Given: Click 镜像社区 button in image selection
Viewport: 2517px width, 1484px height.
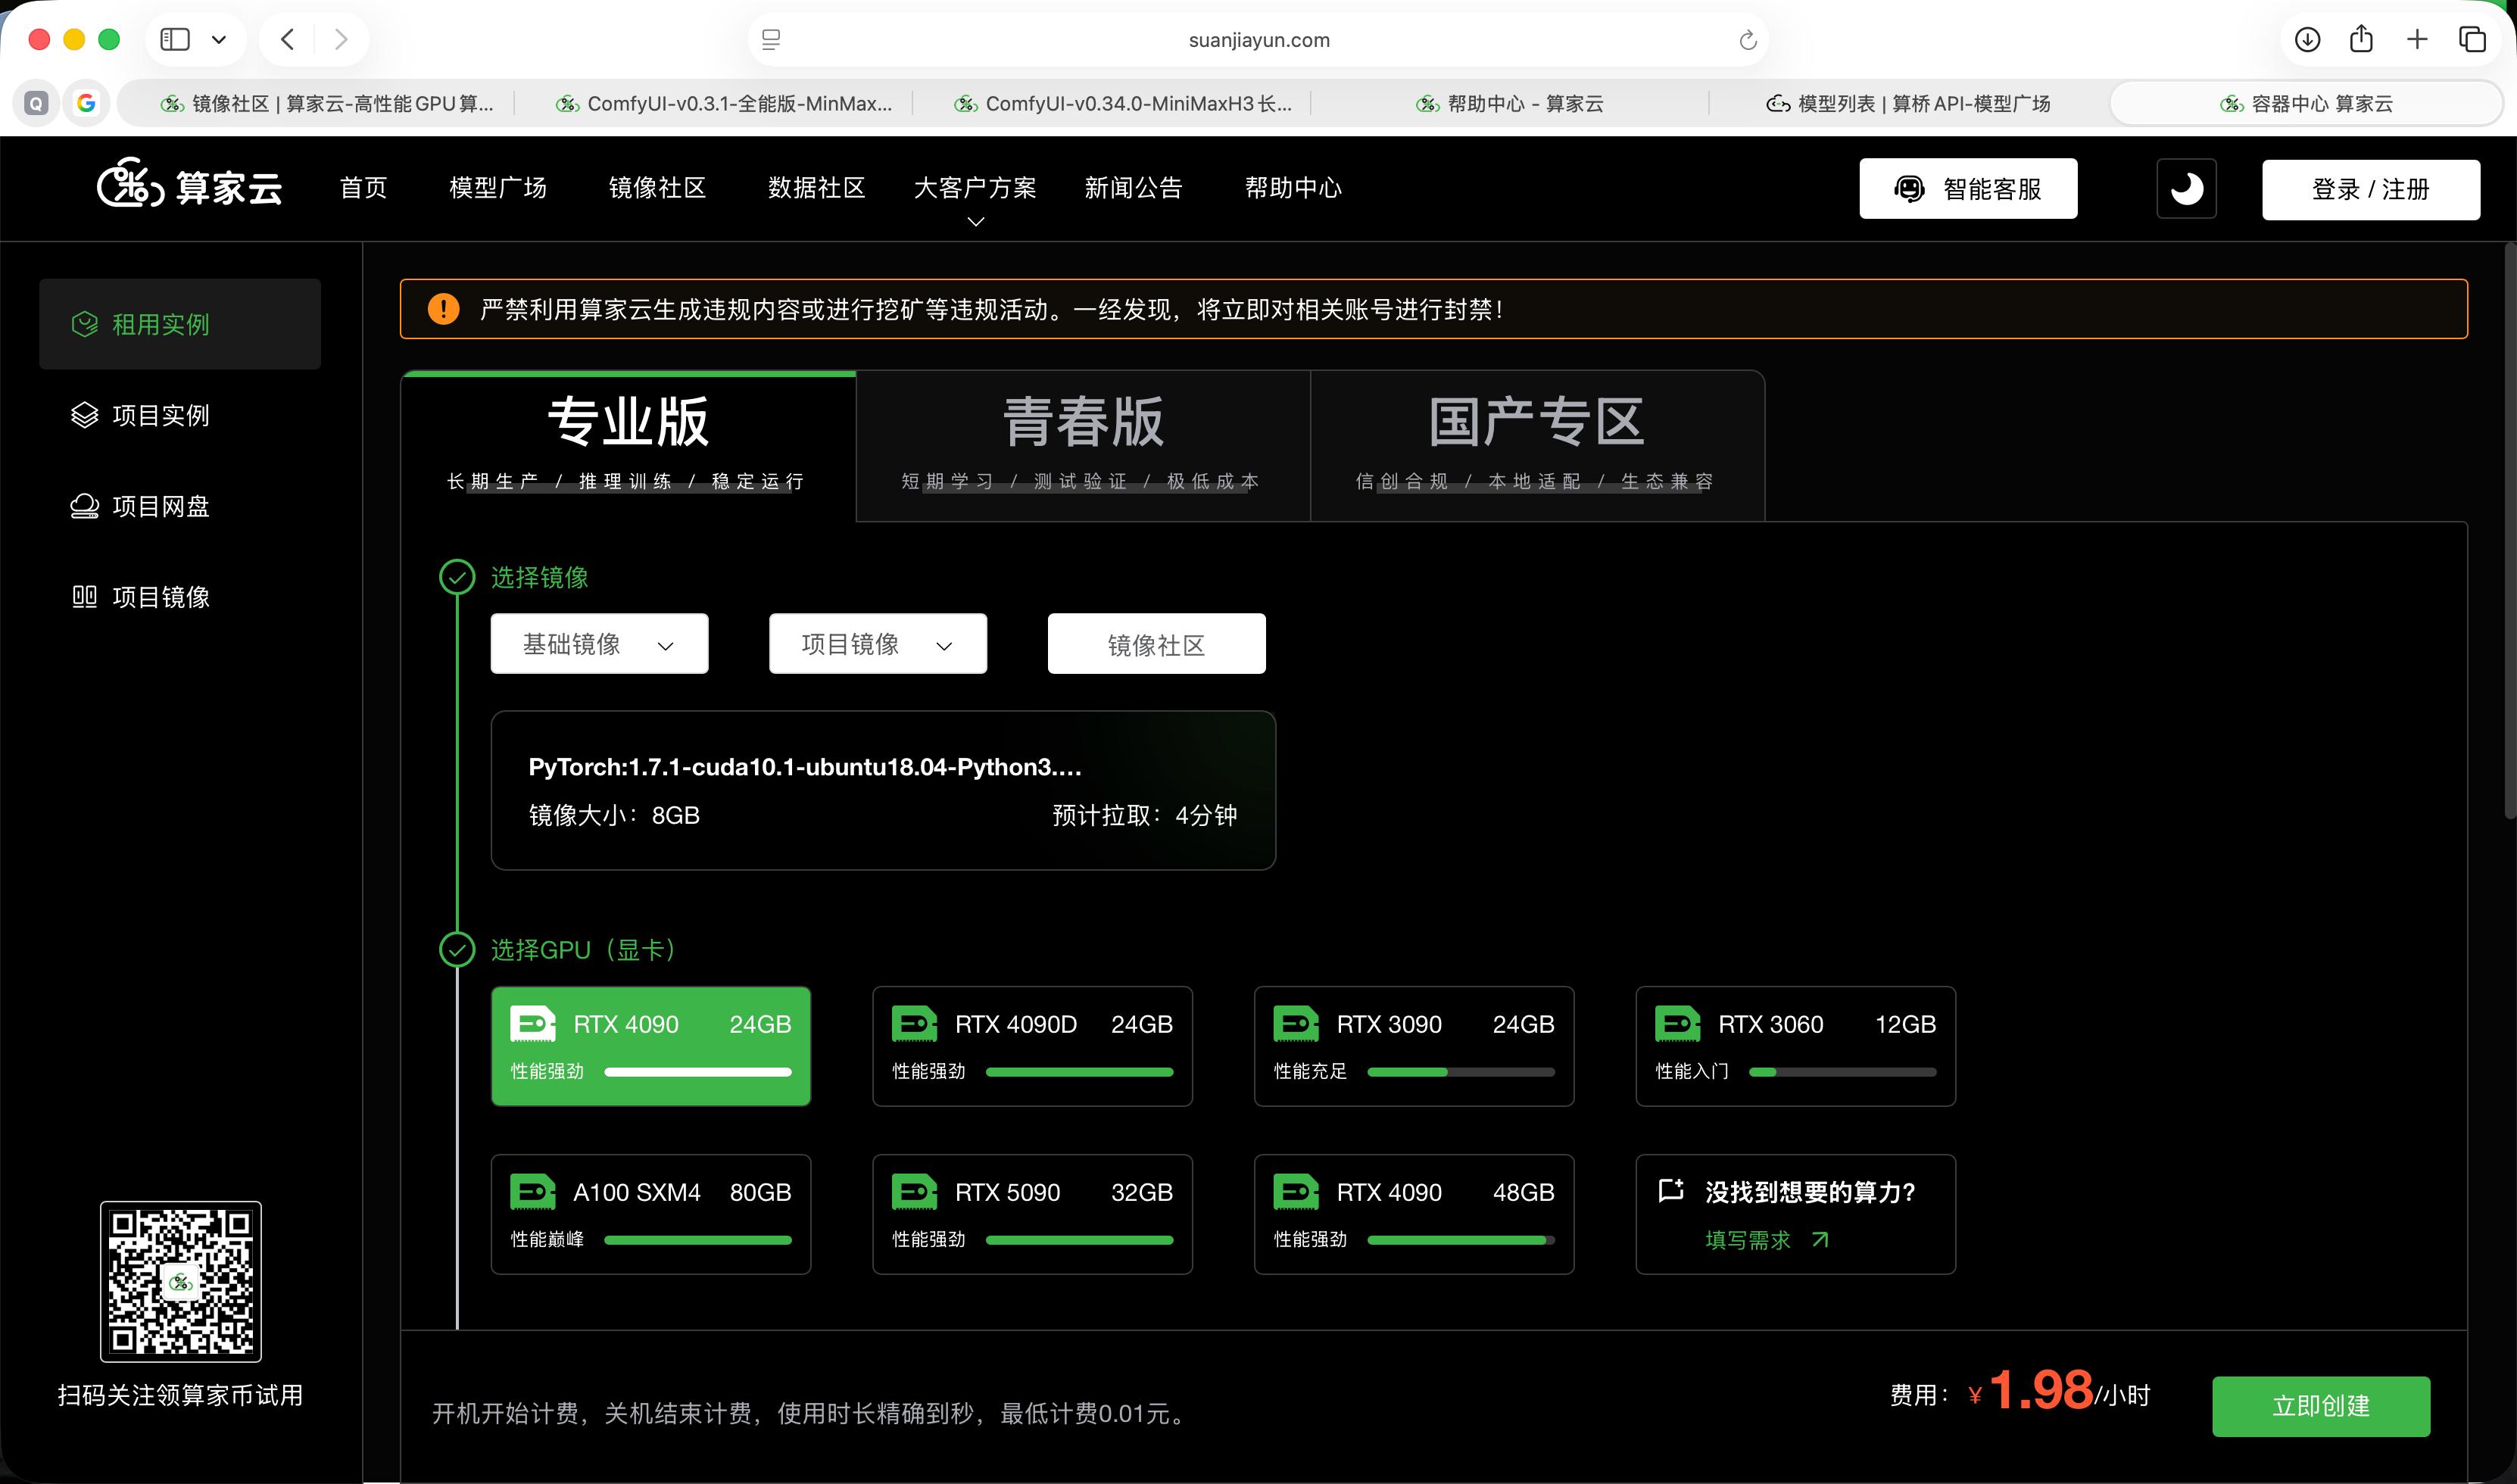Looking at the screenshot, I should tap(1156, 643).
